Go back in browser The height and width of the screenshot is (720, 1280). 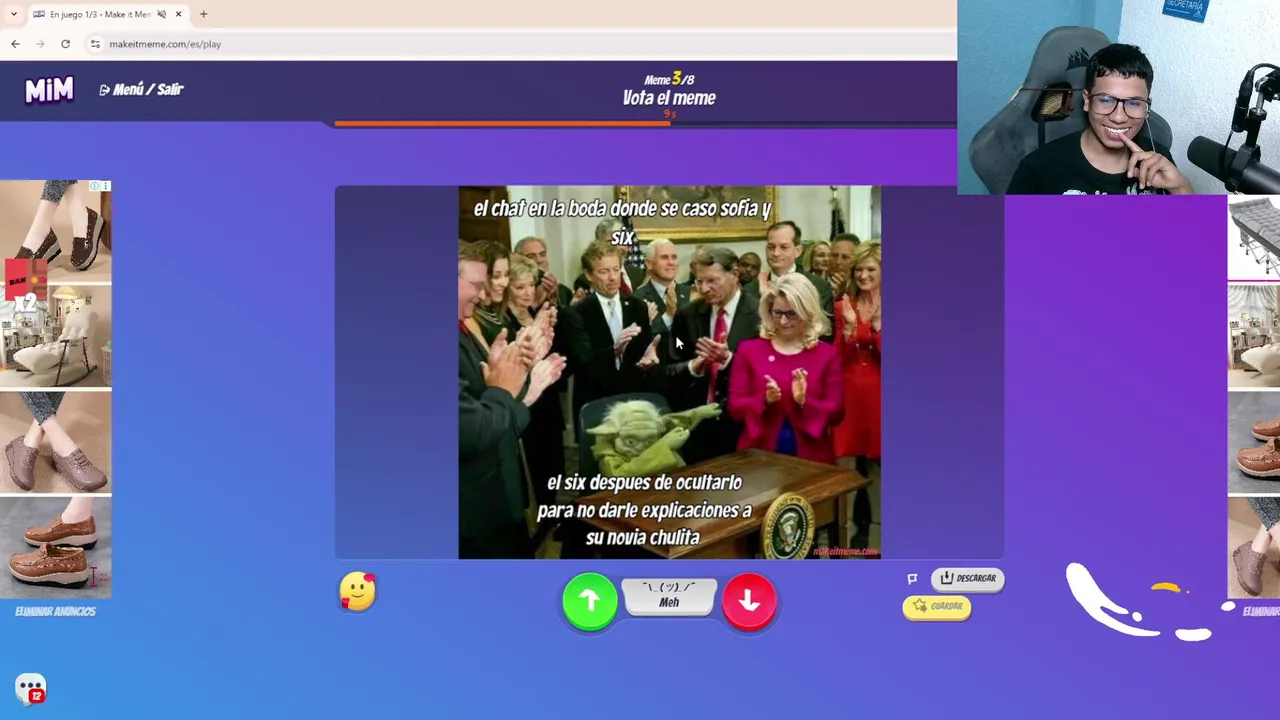pos(15,44)
